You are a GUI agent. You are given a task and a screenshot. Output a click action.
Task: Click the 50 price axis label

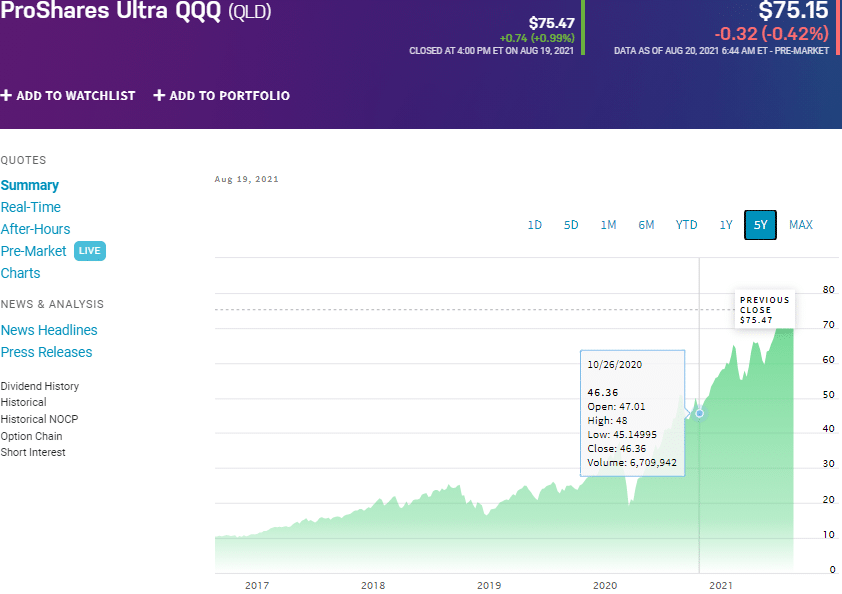coord(829,395)
